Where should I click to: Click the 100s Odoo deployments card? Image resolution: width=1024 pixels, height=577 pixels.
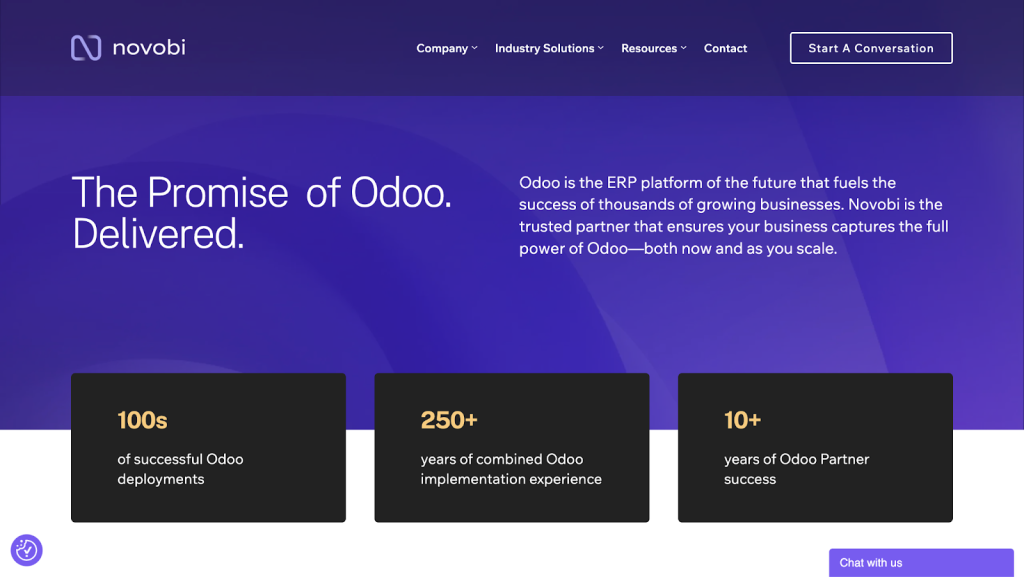tap(208, 447)
